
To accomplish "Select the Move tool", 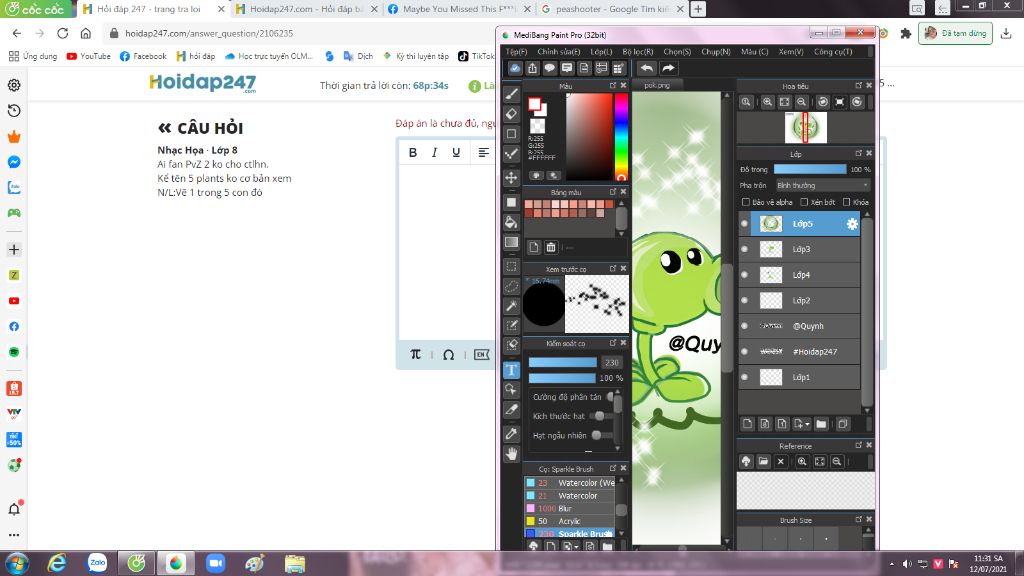I will (x=512, y=177).
